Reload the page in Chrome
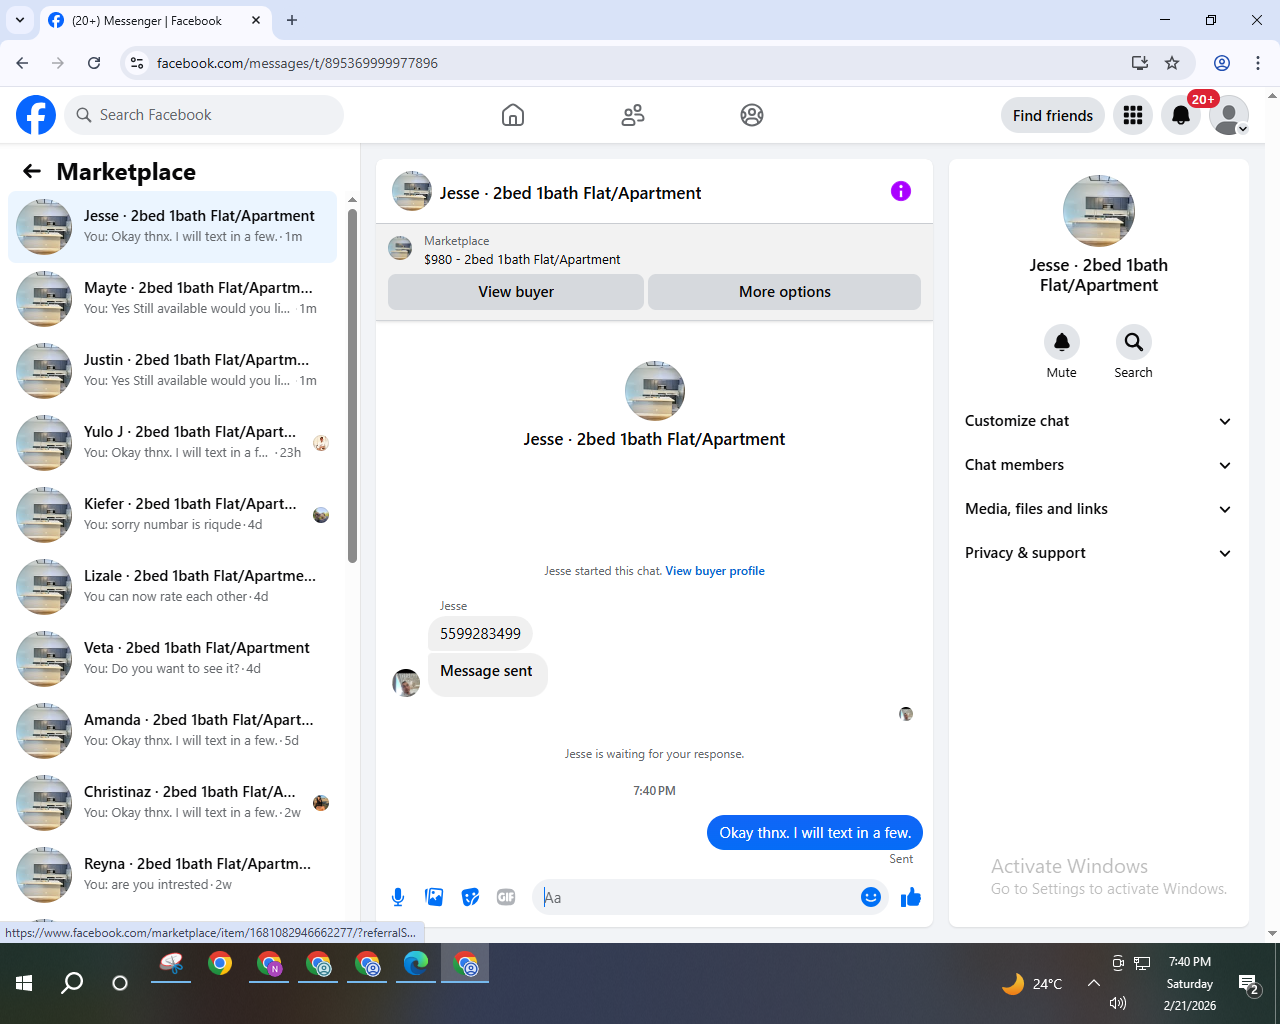This screenshot has width=1280, height=1024. tap(94, 63)
